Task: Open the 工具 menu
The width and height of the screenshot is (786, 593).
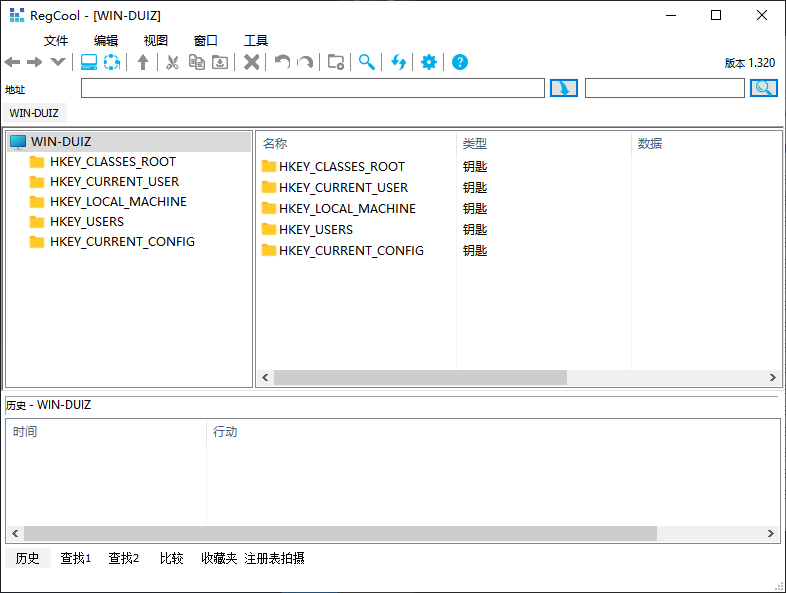Action: pos(256,41)
